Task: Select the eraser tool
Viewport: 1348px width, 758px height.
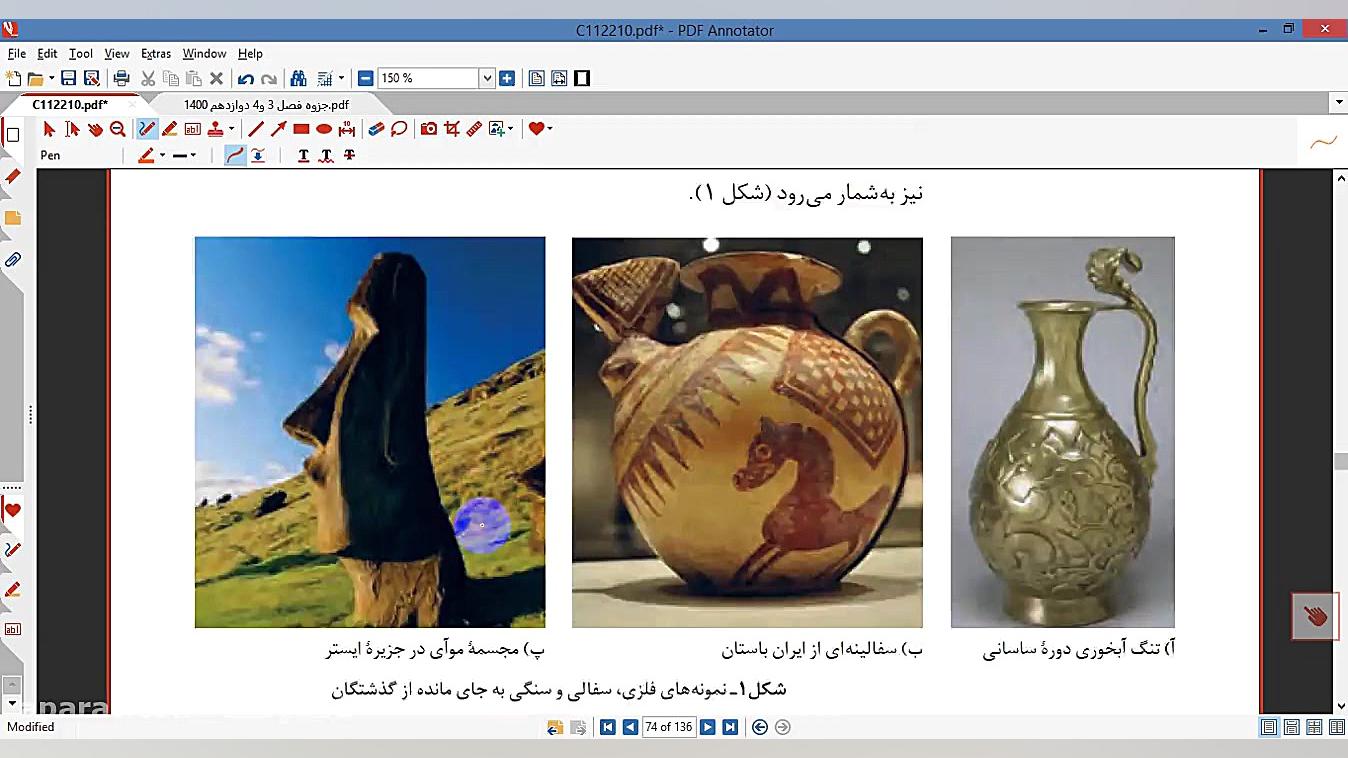Action: [377, 128]
